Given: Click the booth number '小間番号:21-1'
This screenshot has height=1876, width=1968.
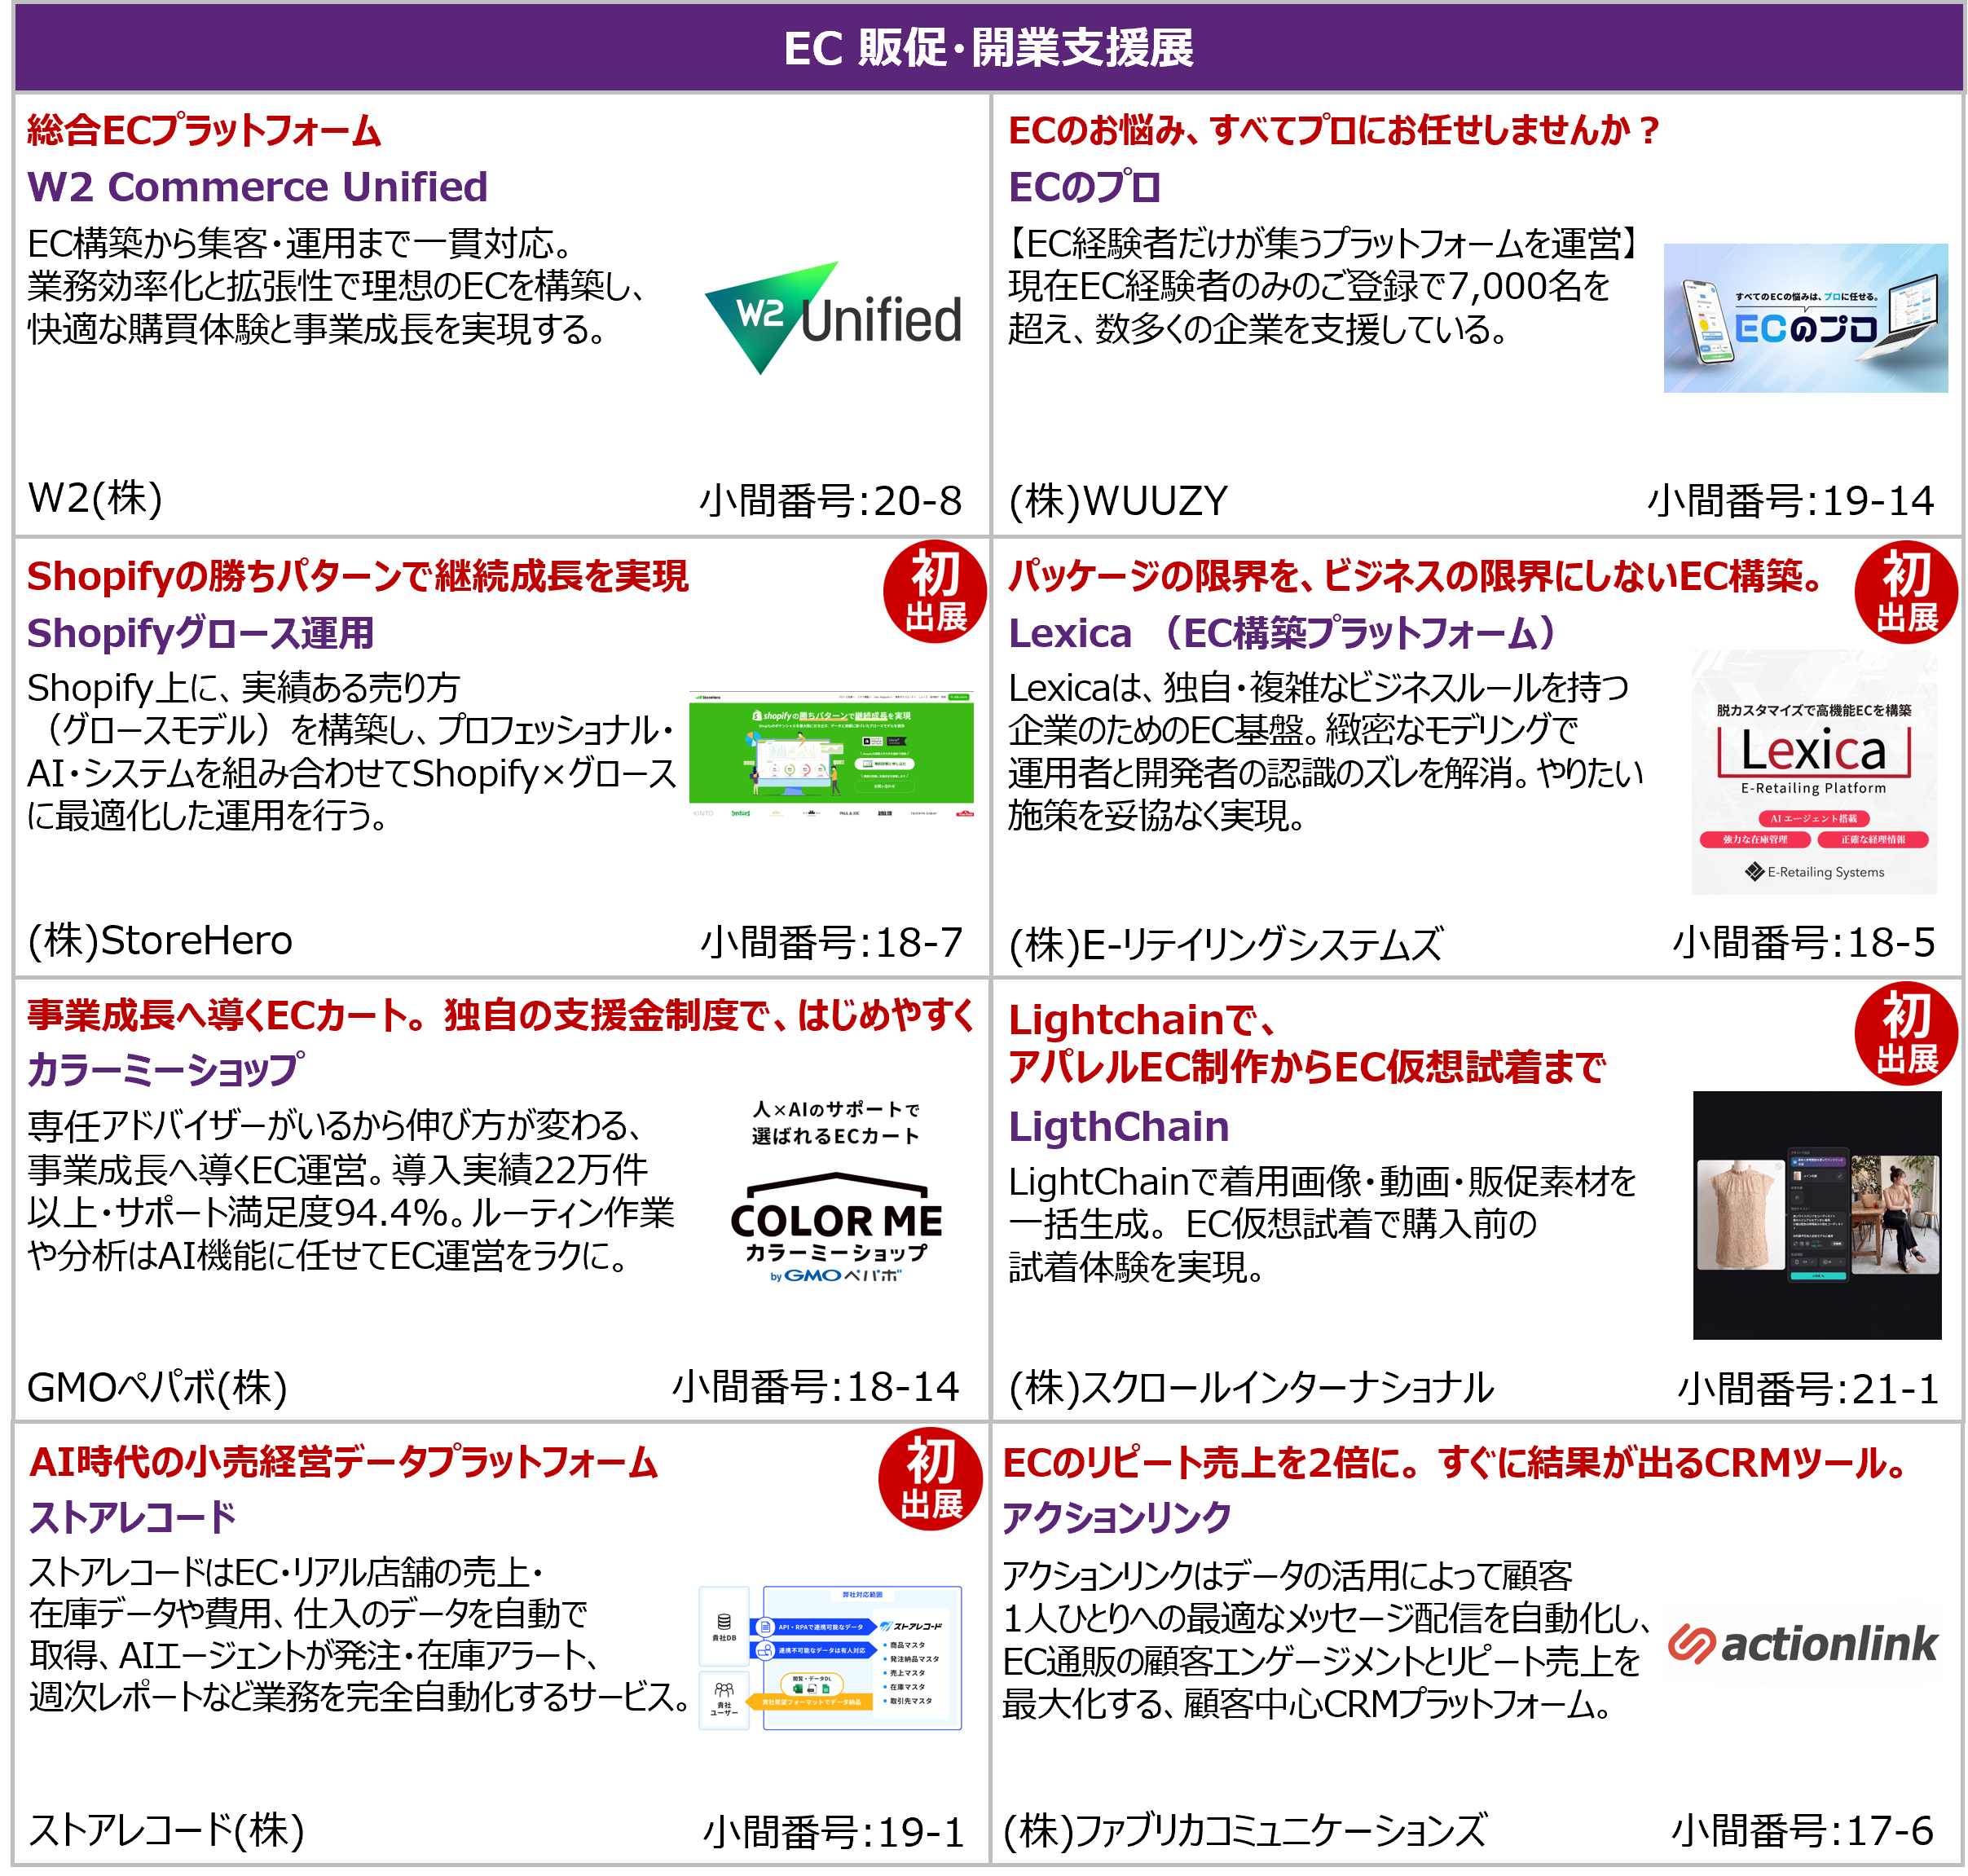Looking at the screenshot, I should coord(1807,1388).
